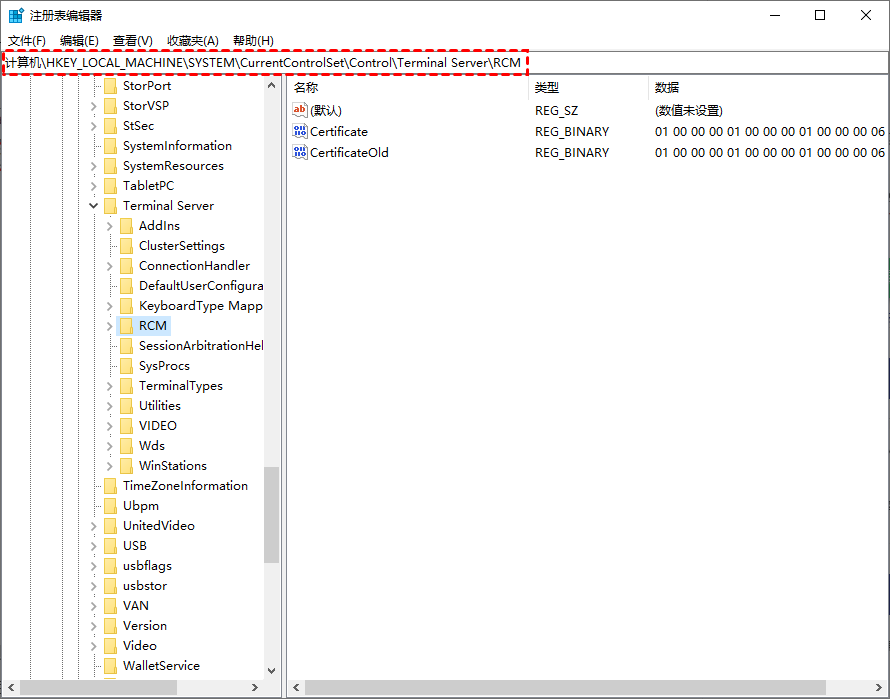Select the Ubpm key
This screenshot has width=890, height=699.
(x=141, y=505)
